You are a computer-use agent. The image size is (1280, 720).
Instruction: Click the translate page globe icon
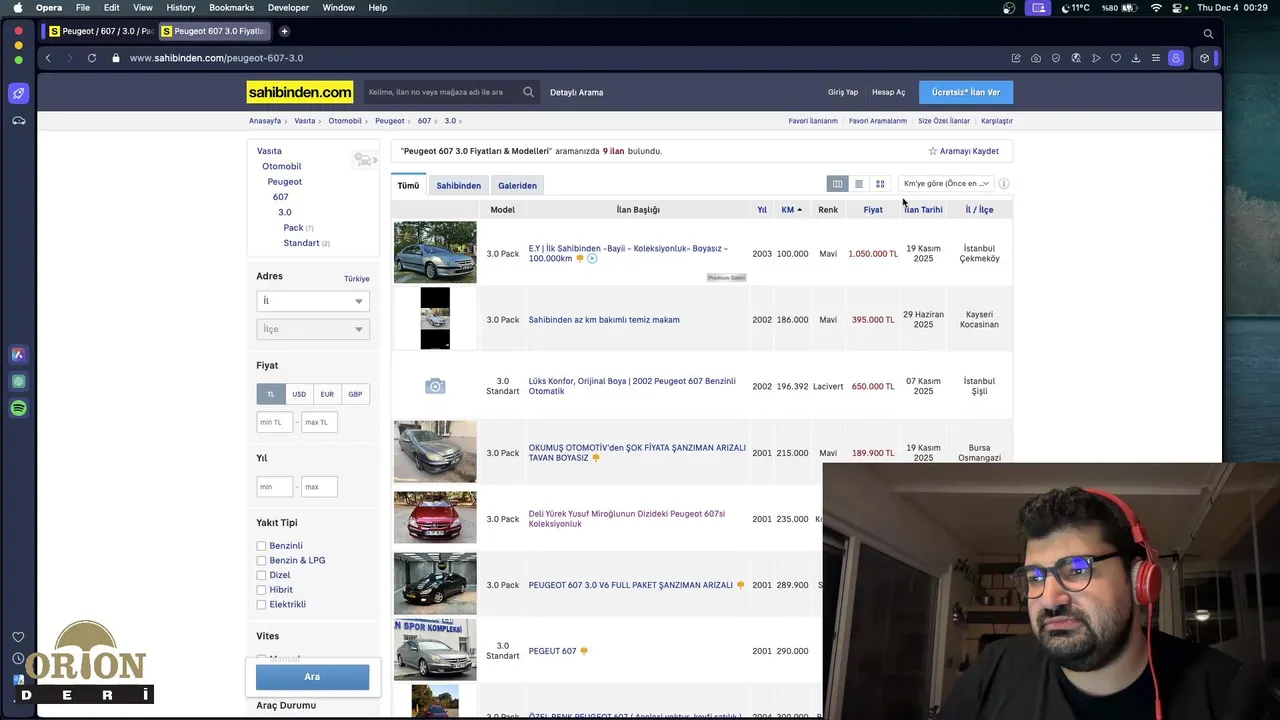[x=1076, y=58]
